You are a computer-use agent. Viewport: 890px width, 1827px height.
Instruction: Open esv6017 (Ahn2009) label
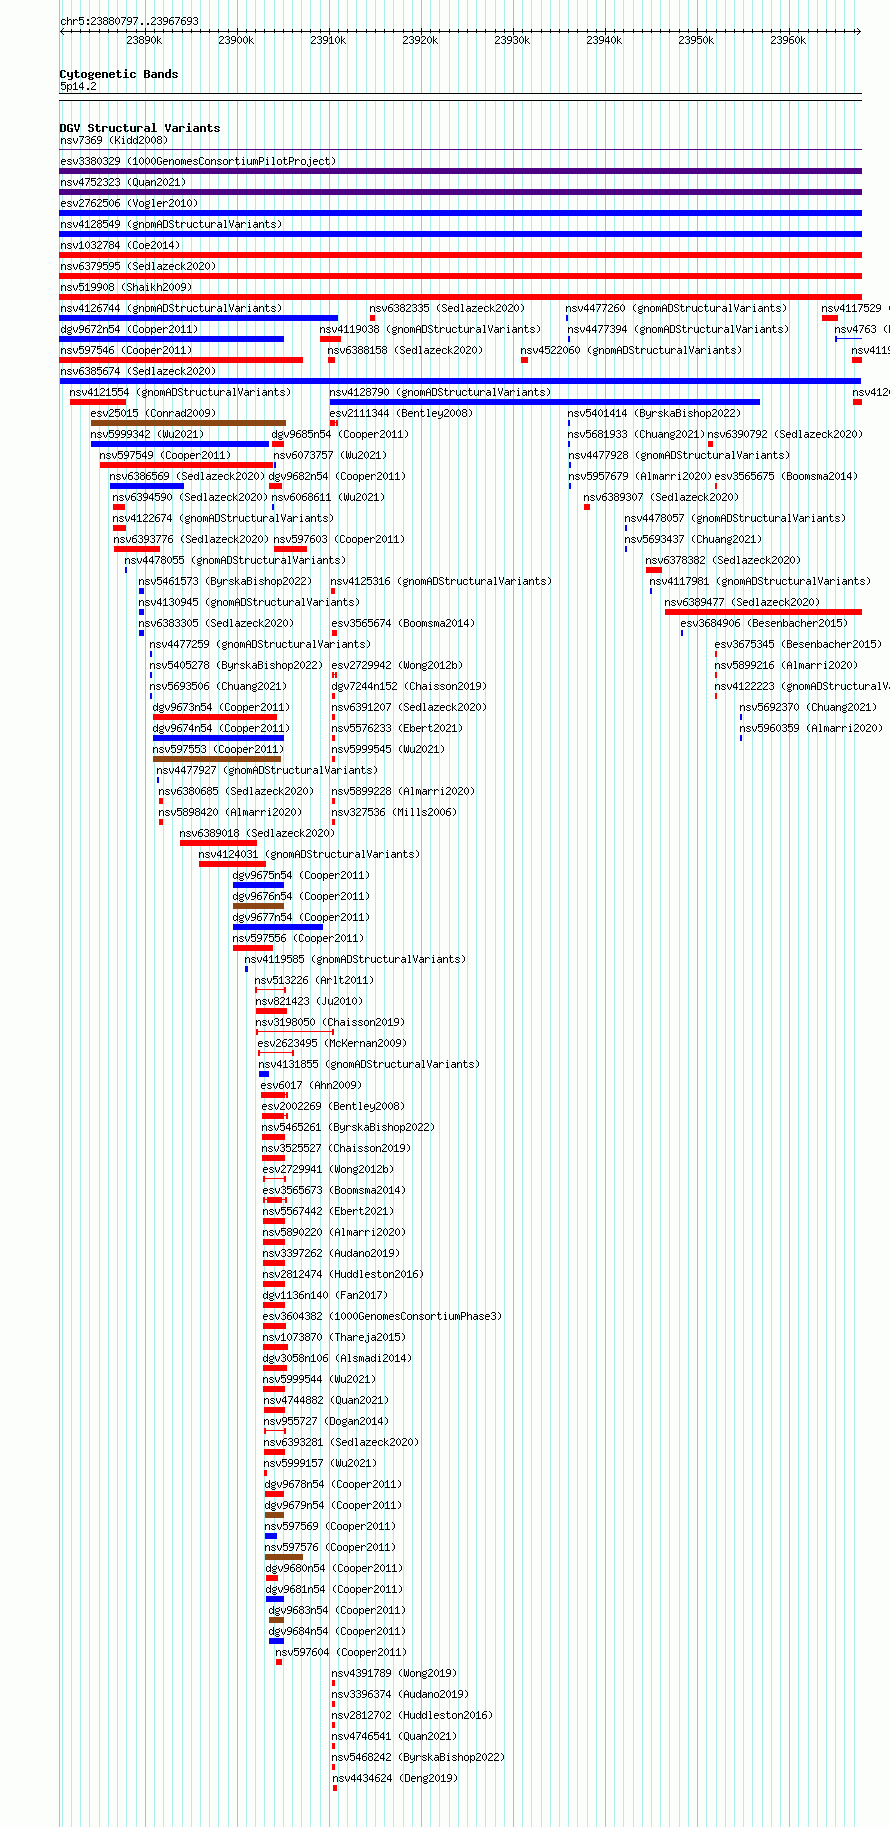click(x=311, y=1085)
